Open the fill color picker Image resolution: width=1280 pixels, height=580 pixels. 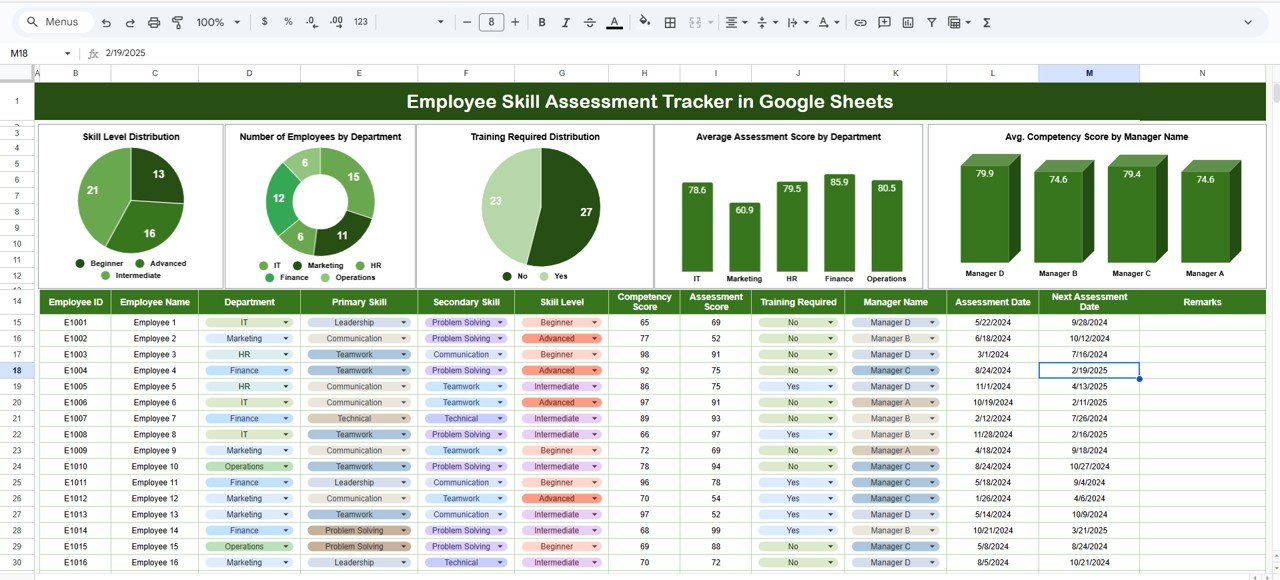tap(645, 21)
